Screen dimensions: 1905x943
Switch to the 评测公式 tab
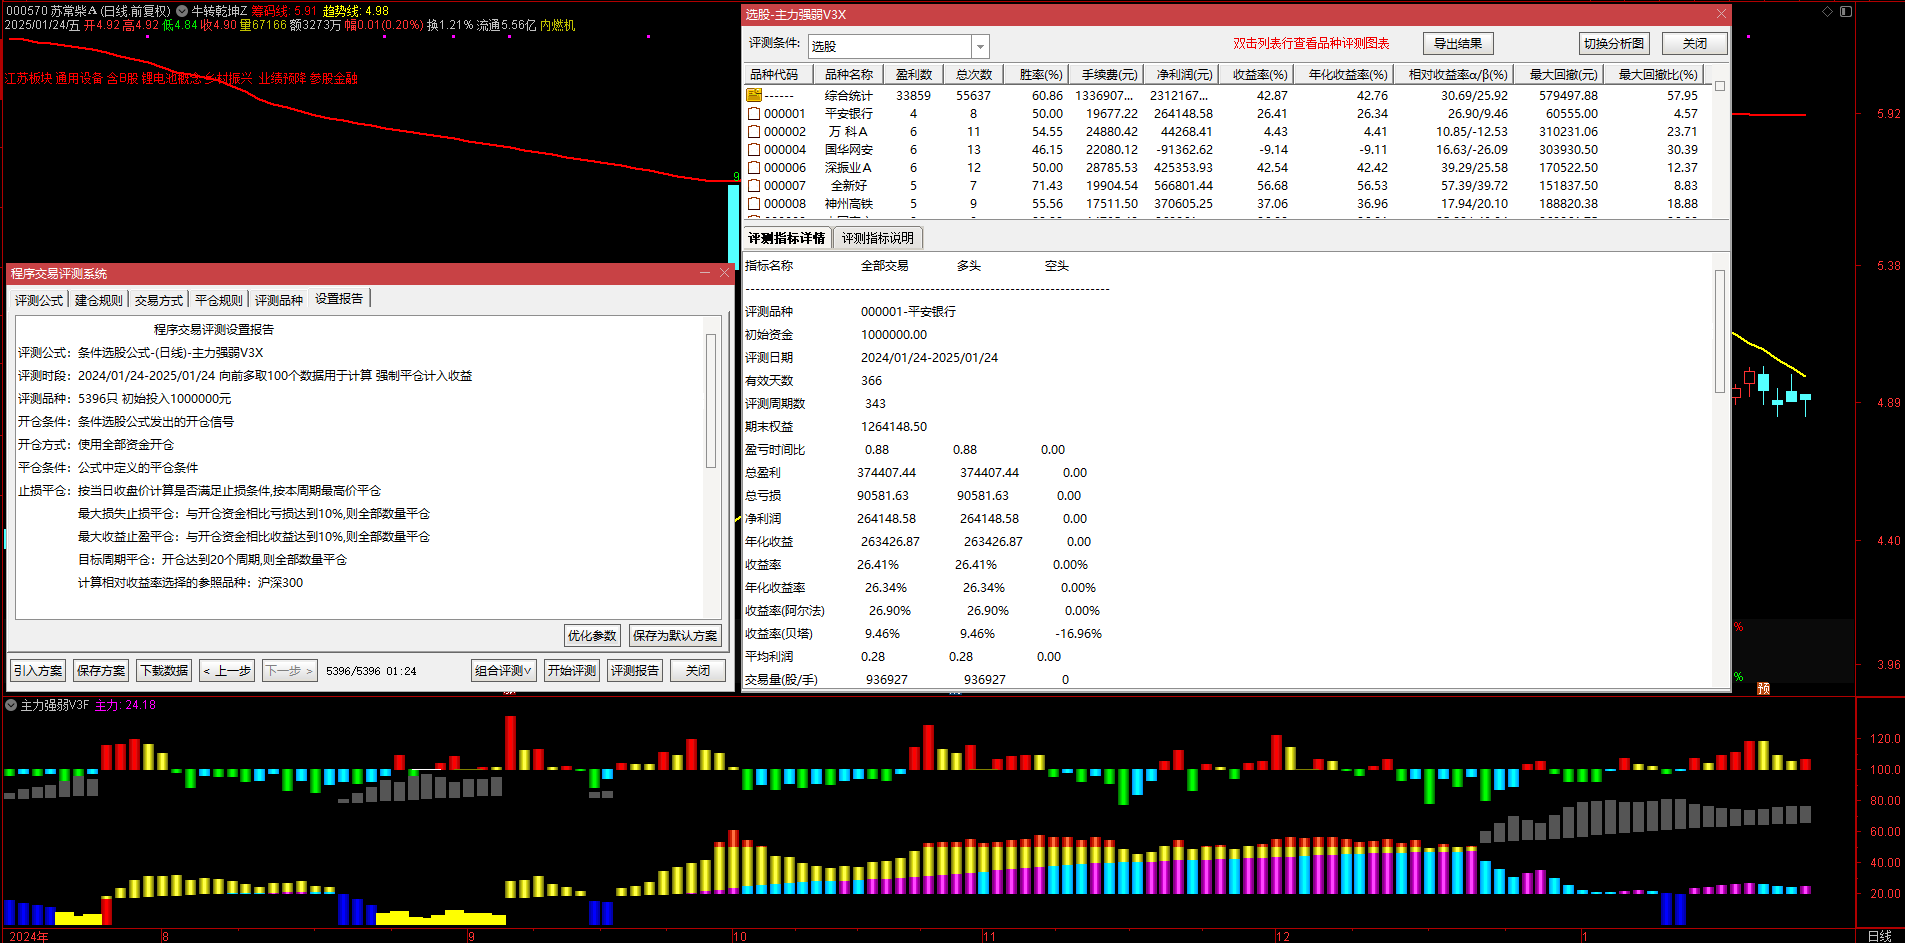(39, 300)
